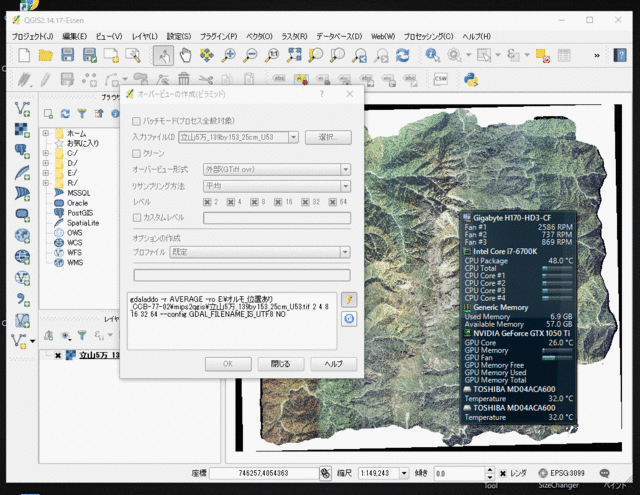Toggle the batch mode checkbox
This screenshot has width=640, height=495.
click(136, 121)
